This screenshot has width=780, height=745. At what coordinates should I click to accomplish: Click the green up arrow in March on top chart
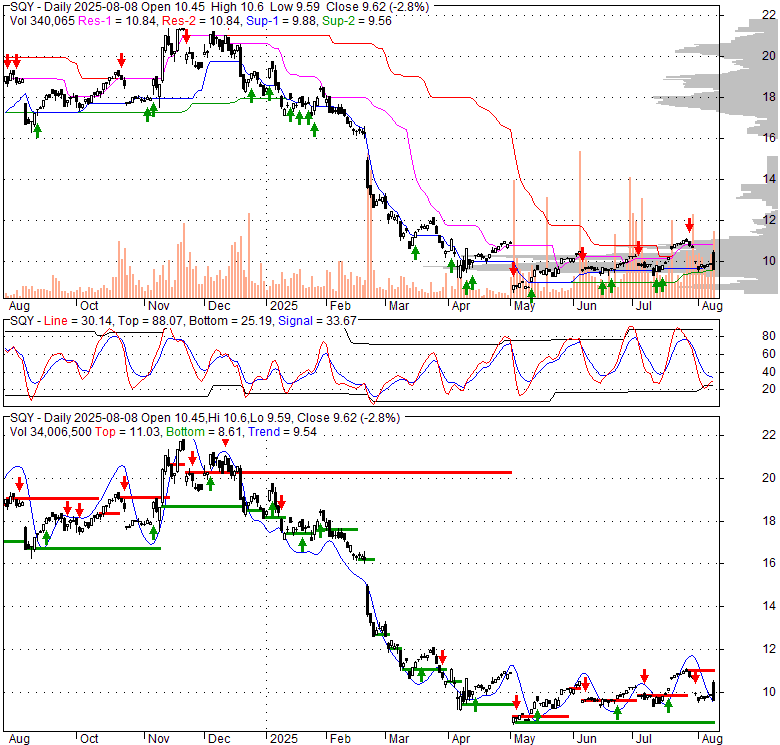(414, 253)
